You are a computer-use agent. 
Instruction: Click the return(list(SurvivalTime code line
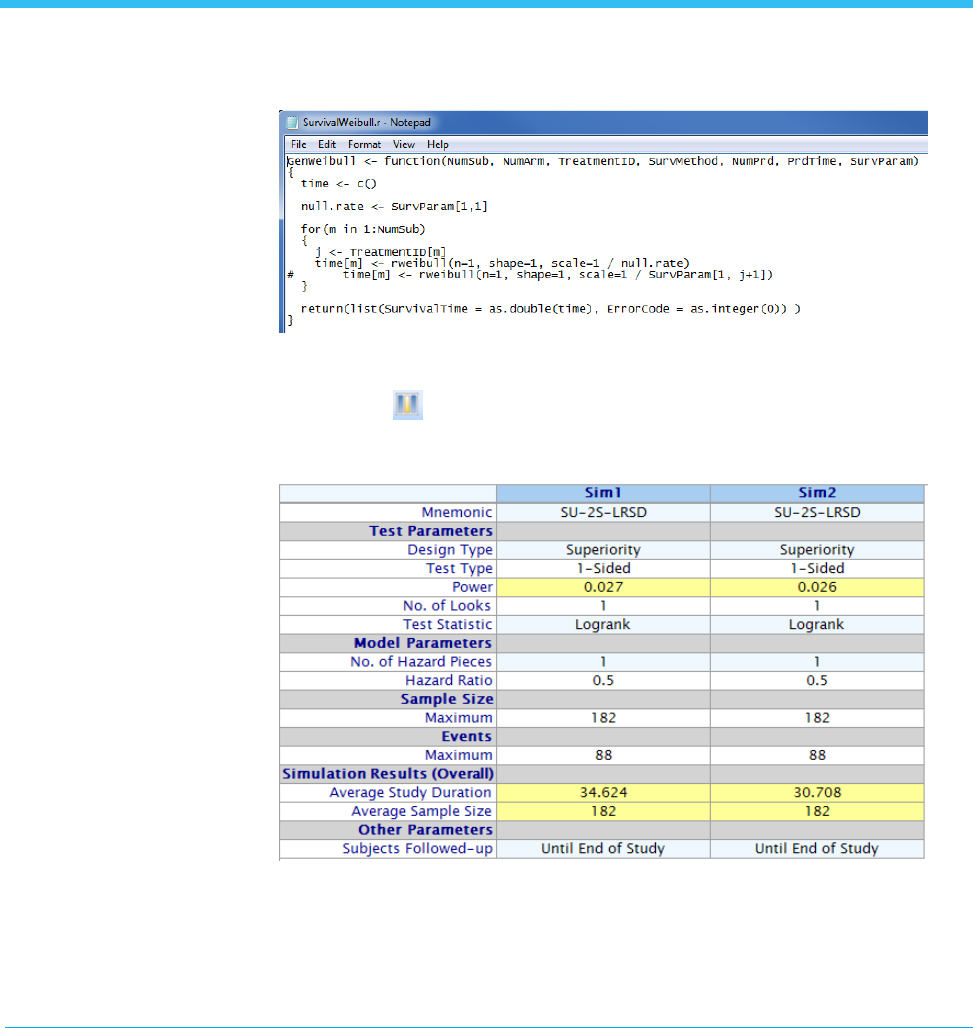point(550,309)
